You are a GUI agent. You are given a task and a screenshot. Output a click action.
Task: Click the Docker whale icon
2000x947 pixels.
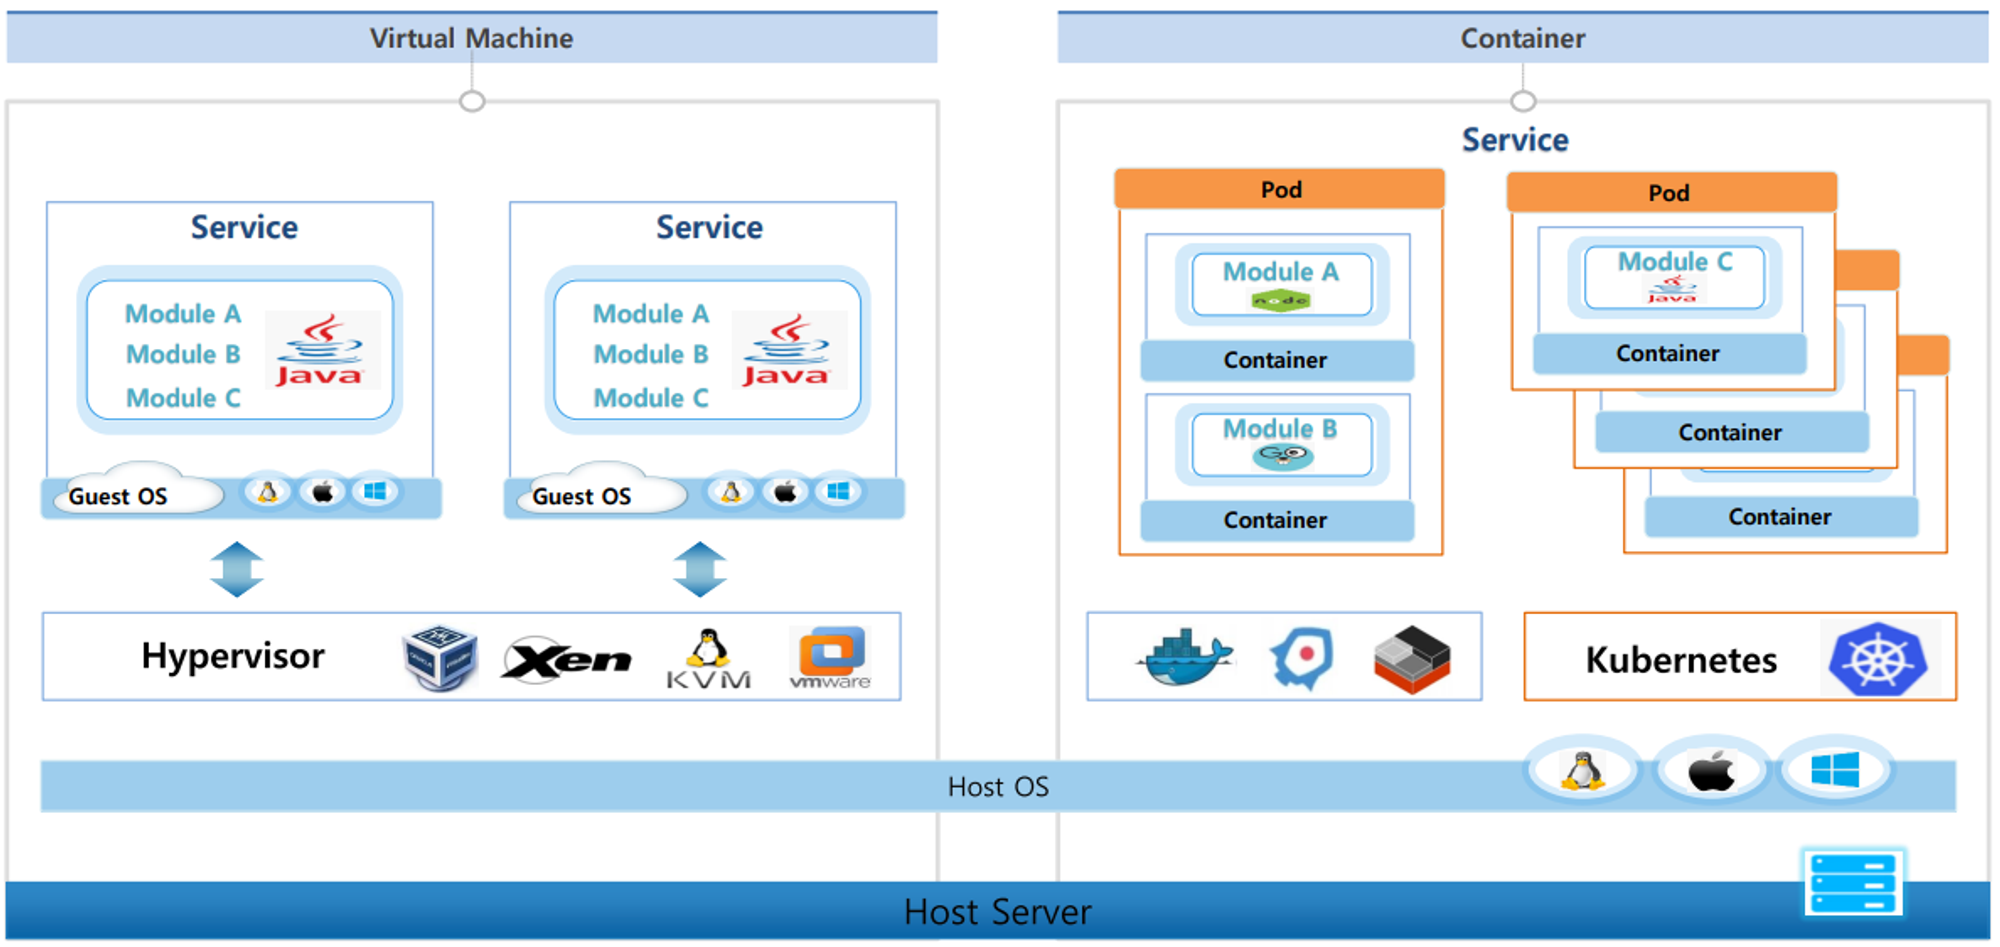point(1184,657)
